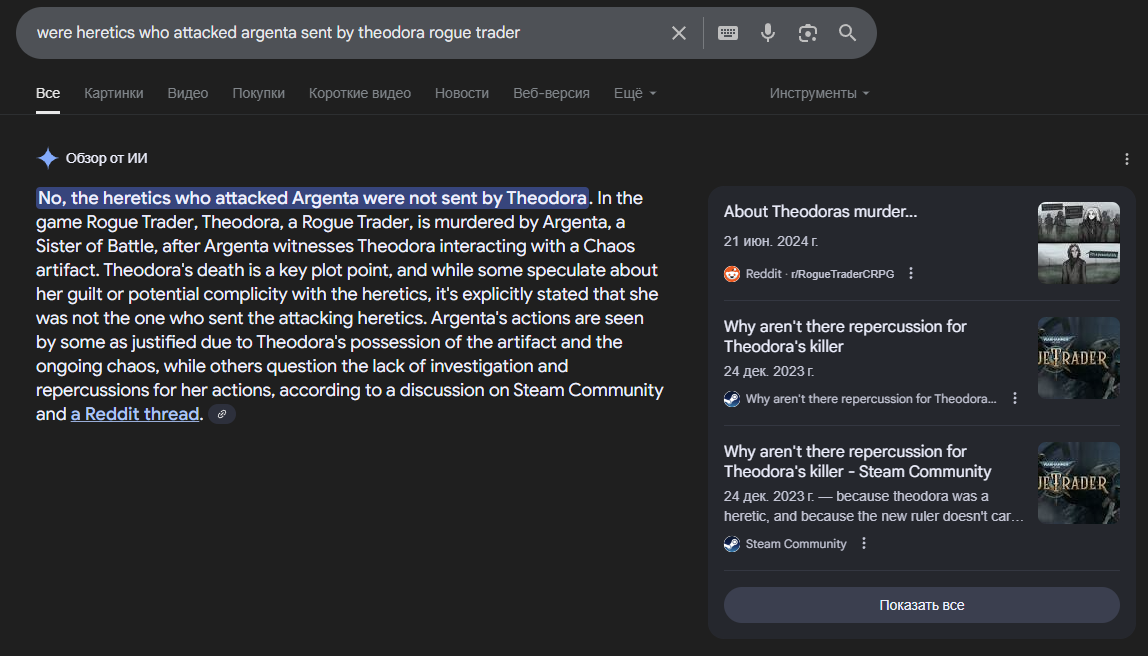Screen dimensions: 1148x656
Task: Open image search via the camera lens icon
Action: click(808, 33)
